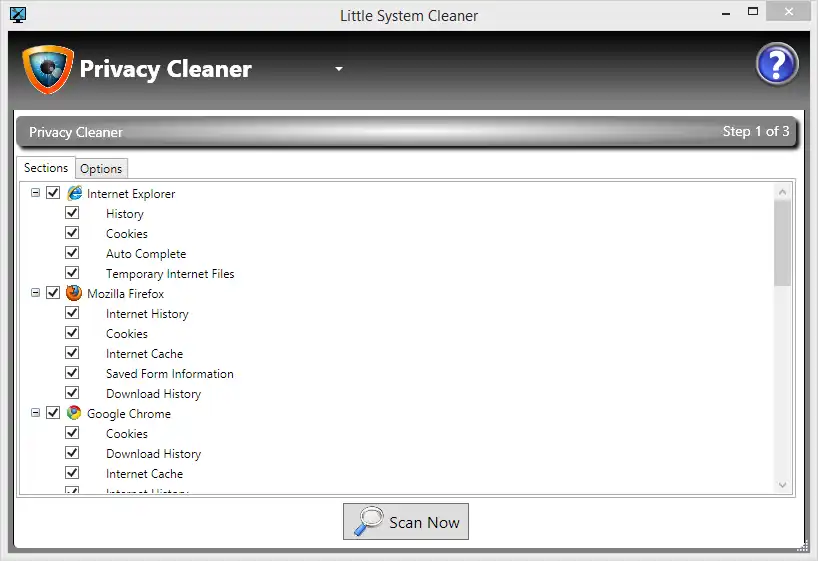Uncheck Firefox Internet History checkbox

(x=72, y=313)
